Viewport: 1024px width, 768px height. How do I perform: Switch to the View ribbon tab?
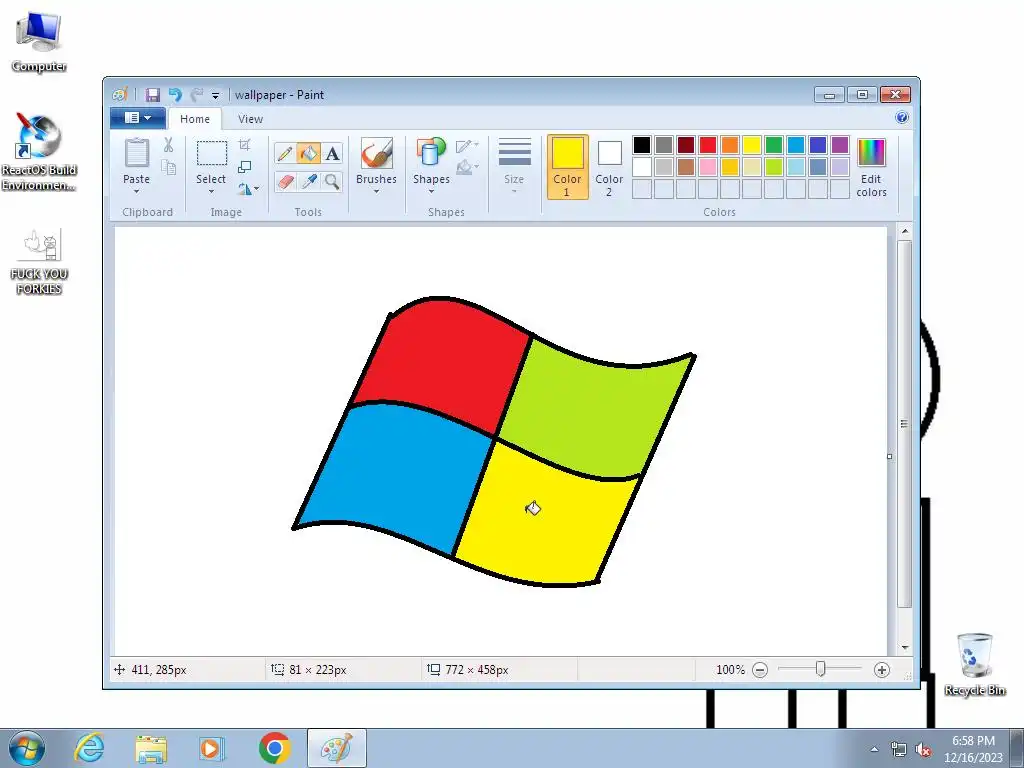click(x=250, y=119)
